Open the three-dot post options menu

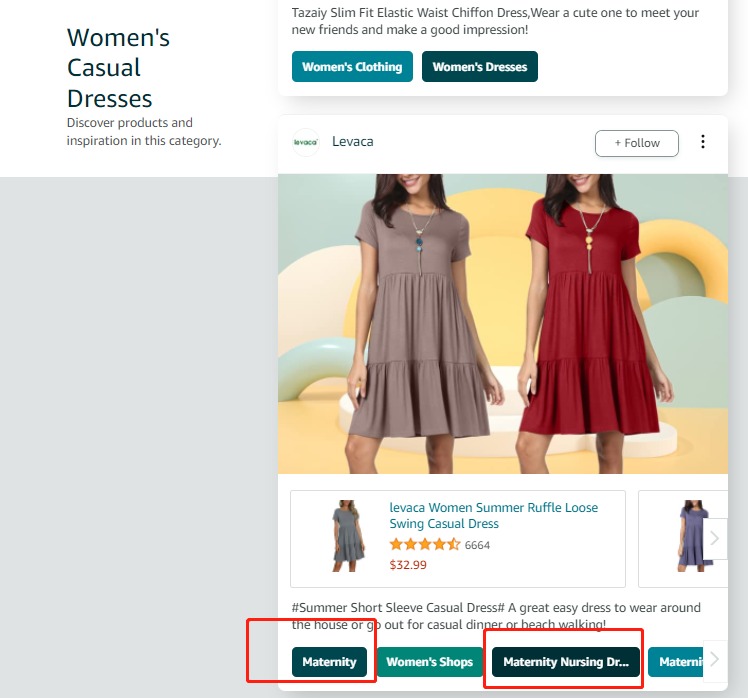click(x=703, y=142)
